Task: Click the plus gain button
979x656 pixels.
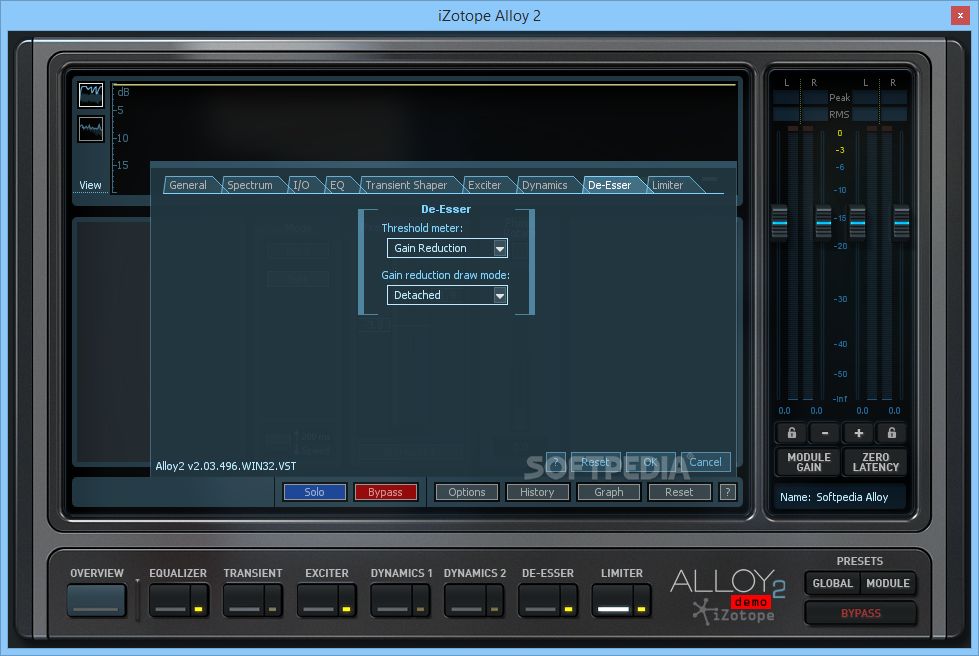Action: (x=858, y=433)
